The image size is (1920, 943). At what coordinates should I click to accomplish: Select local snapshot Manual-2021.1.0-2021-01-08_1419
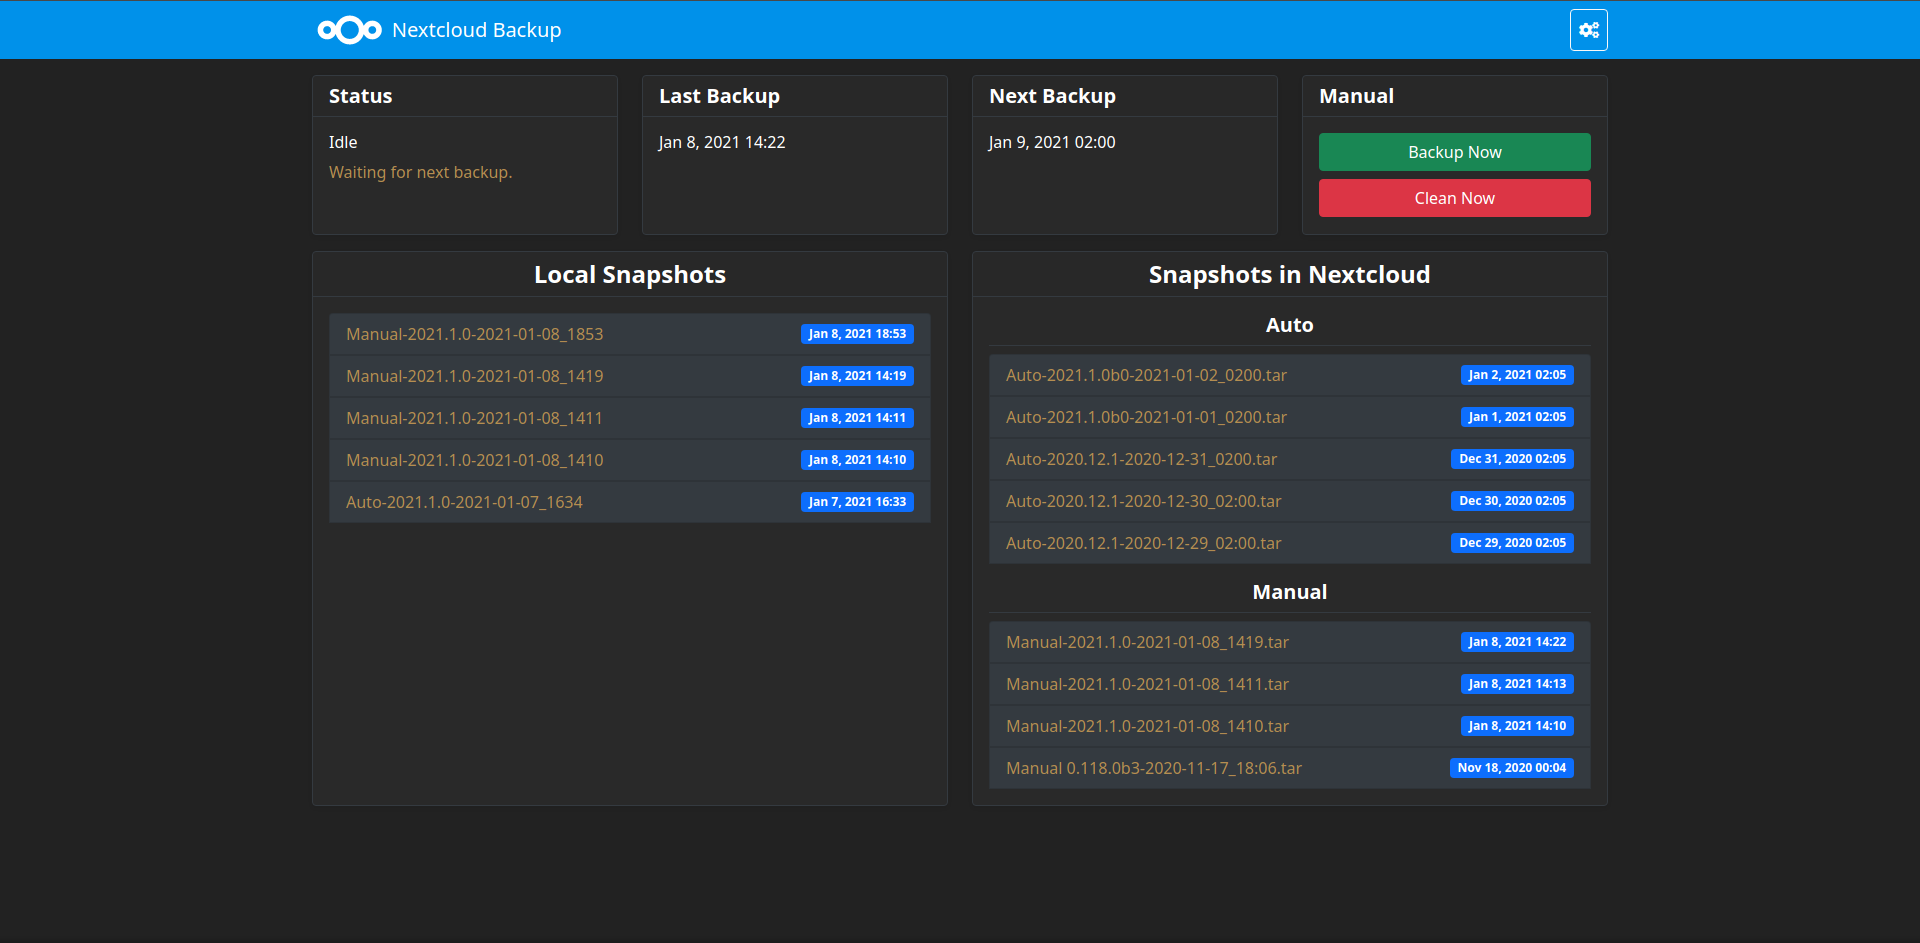(630, 376)
